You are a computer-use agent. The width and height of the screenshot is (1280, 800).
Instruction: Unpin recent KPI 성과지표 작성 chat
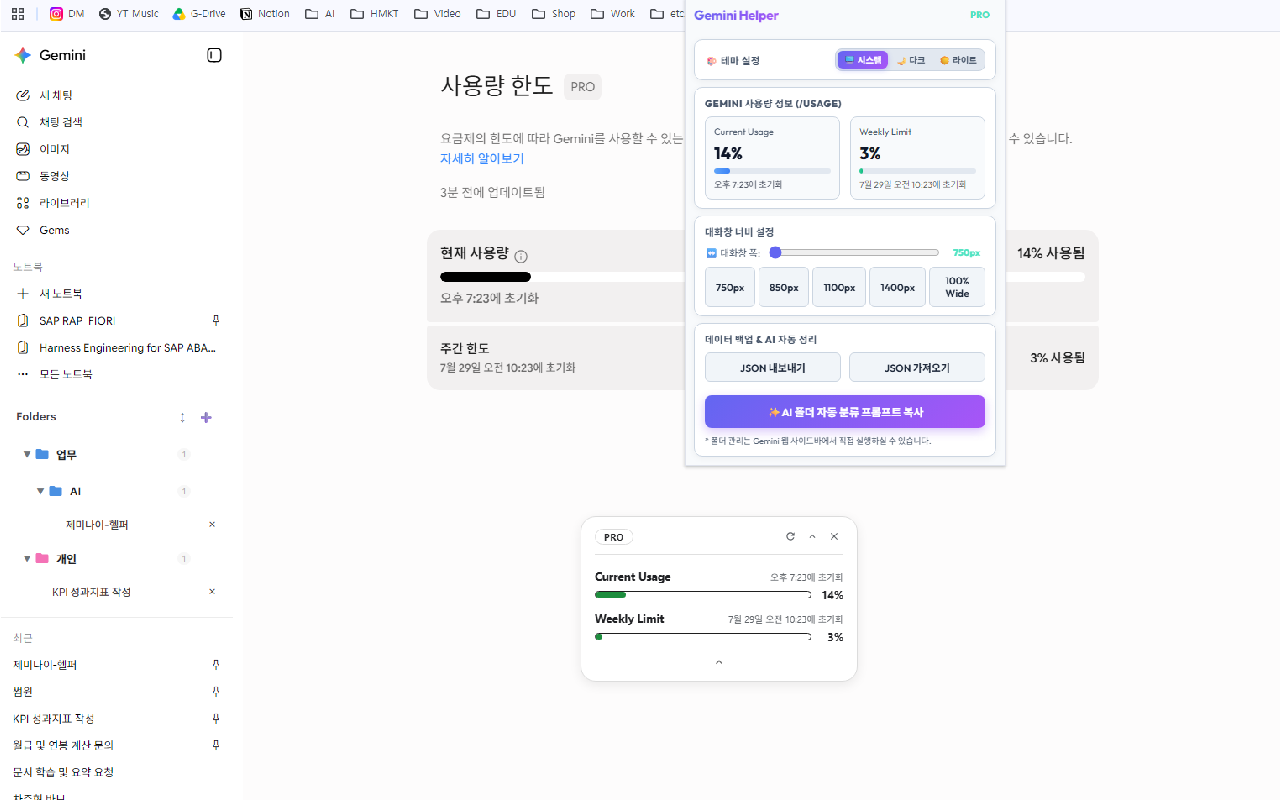click(x=215, y=719)
